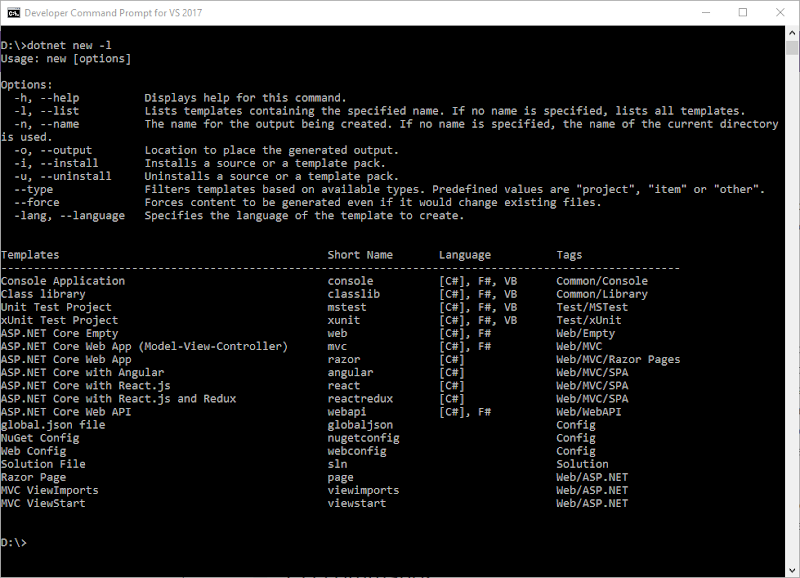Click the short name 'viewstart'
The width and height of the screenshot is (800, 578).
tap(357, 503)
